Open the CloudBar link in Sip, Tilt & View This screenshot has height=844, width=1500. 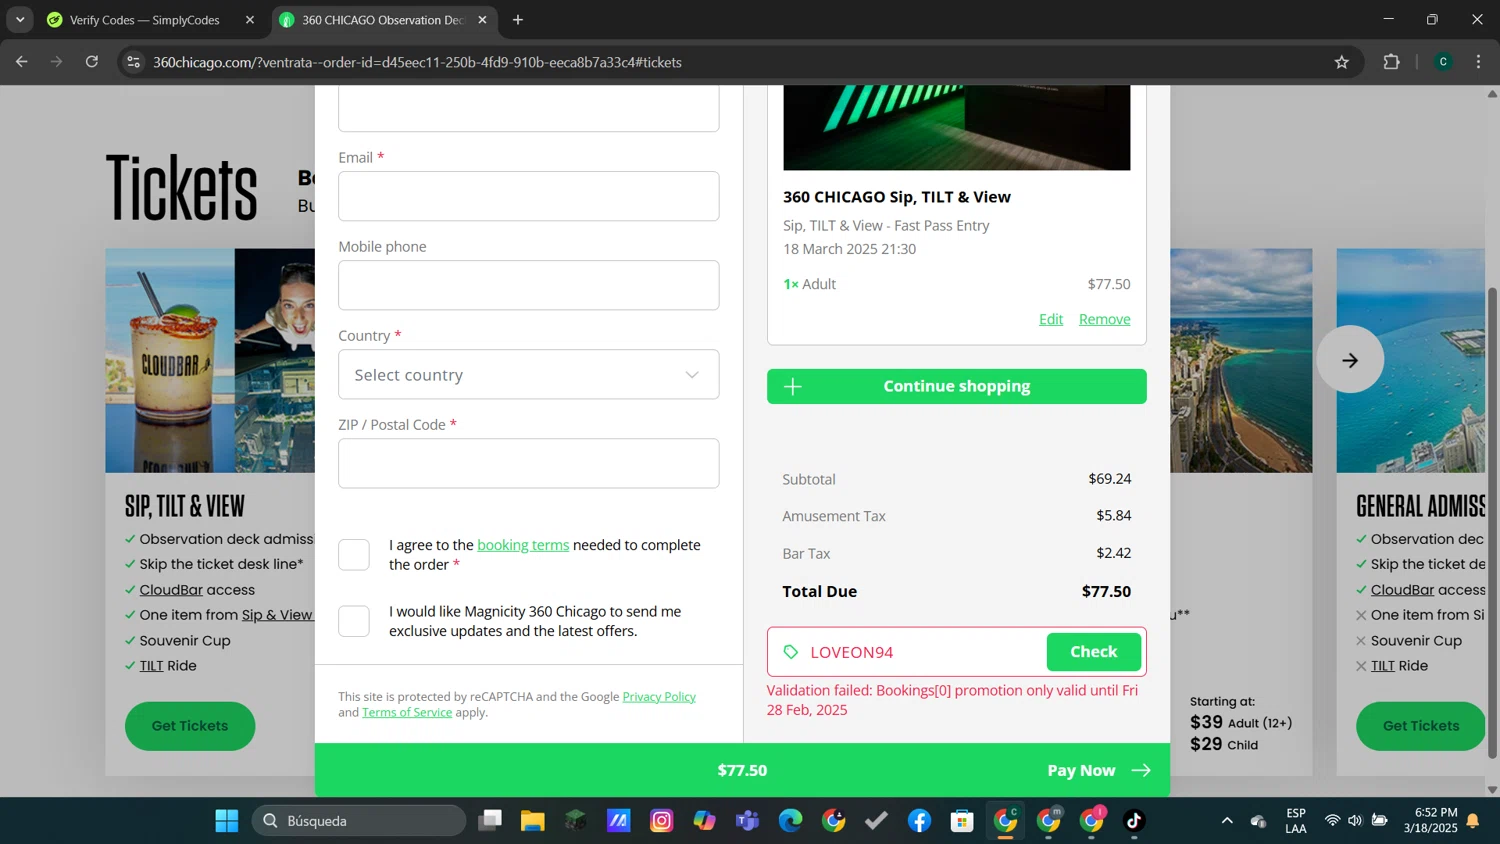pyautogui.click(x=171, y=590)
